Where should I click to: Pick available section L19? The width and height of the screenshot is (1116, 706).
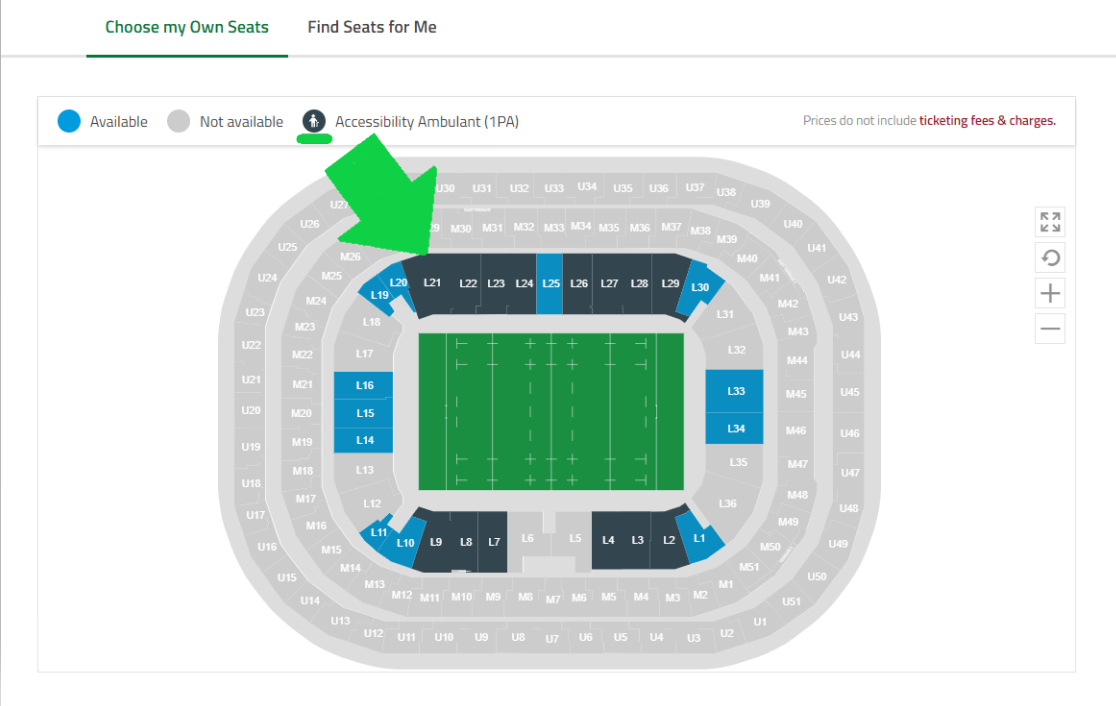[x=379, y=295]
